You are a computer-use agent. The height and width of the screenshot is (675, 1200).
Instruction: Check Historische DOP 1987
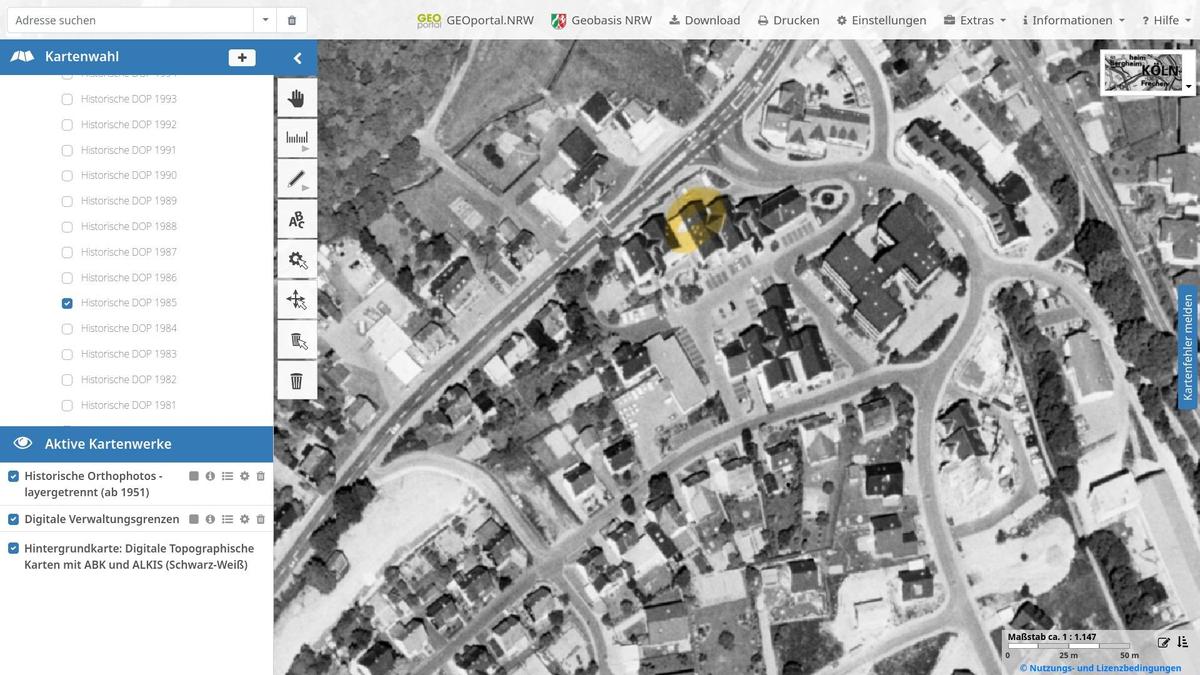coord(67,252)
